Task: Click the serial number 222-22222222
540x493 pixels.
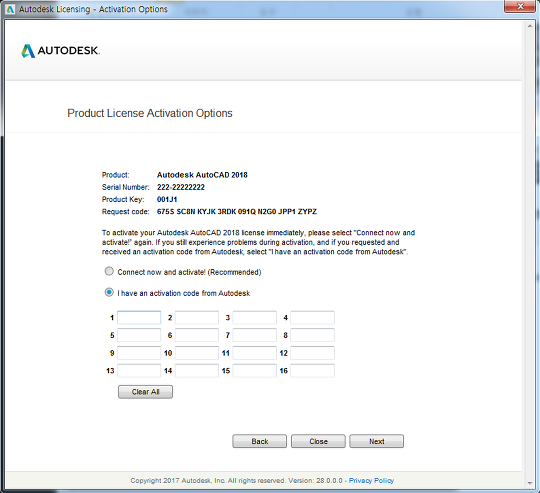Action: (181, 187)
